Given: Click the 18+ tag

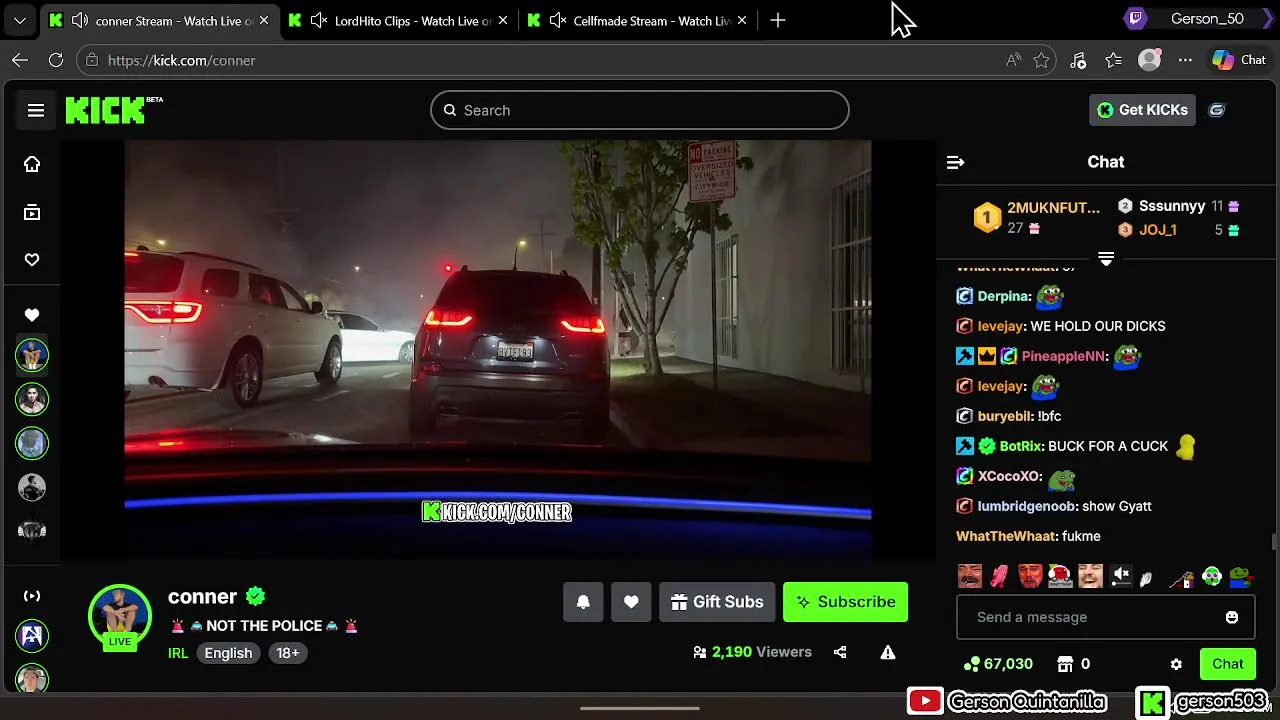Looking at the screenshot, I should pyautogui.click(x=288, y=653).
